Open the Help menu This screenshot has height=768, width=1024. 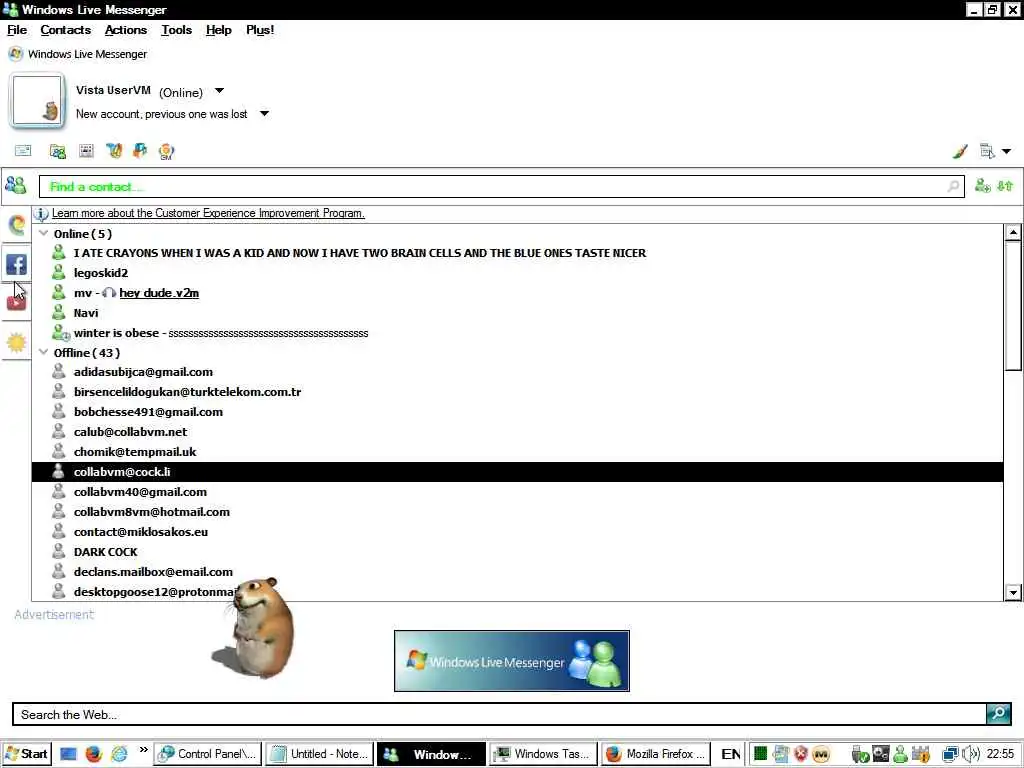(x=218, y=30)
